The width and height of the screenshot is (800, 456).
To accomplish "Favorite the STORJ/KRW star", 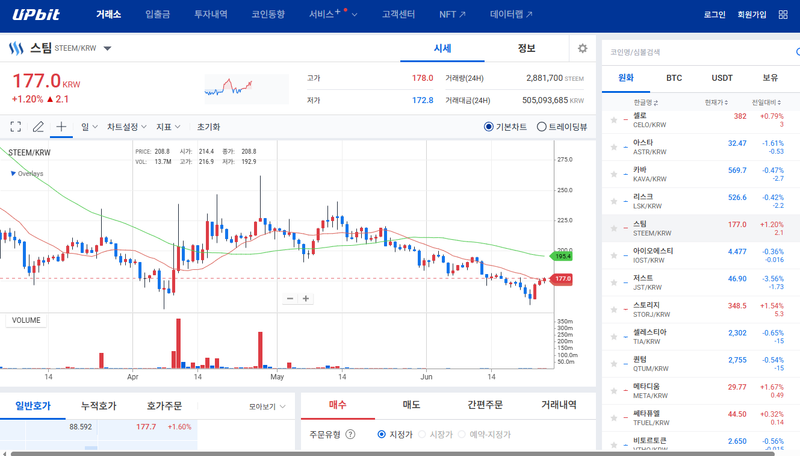I will point(614,309).
